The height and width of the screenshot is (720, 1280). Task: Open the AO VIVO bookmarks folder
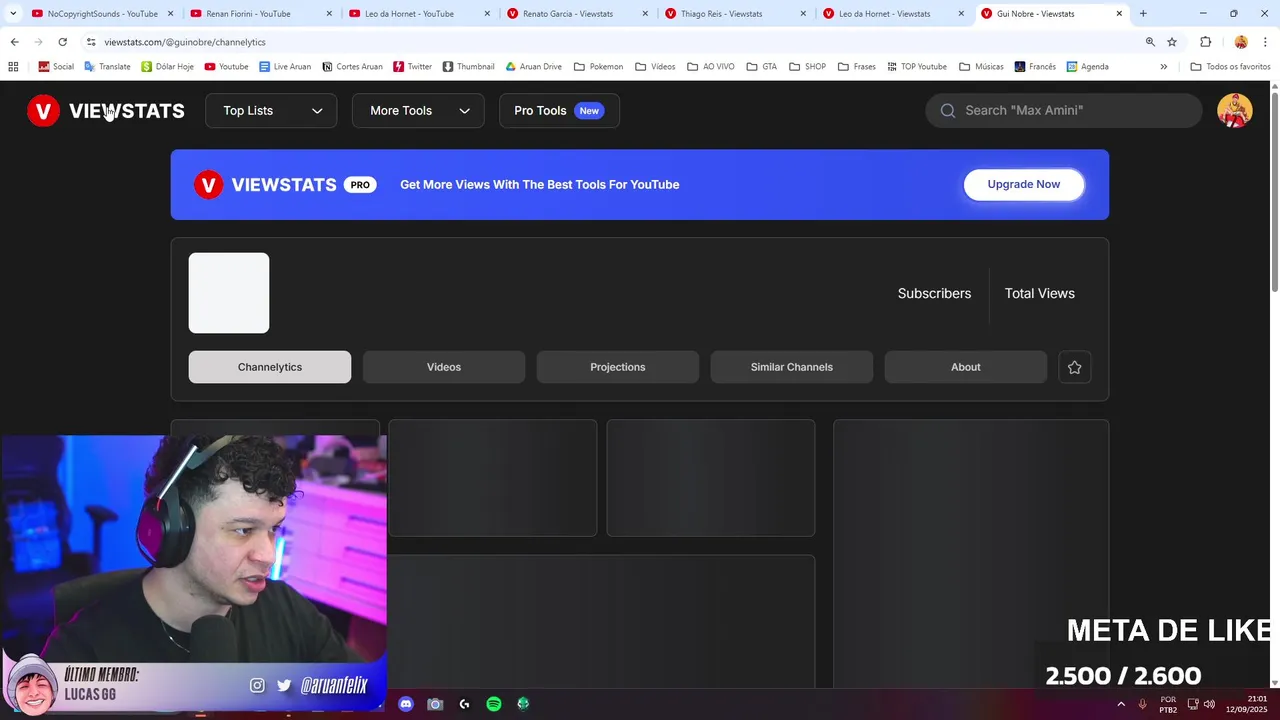point(711,67)
